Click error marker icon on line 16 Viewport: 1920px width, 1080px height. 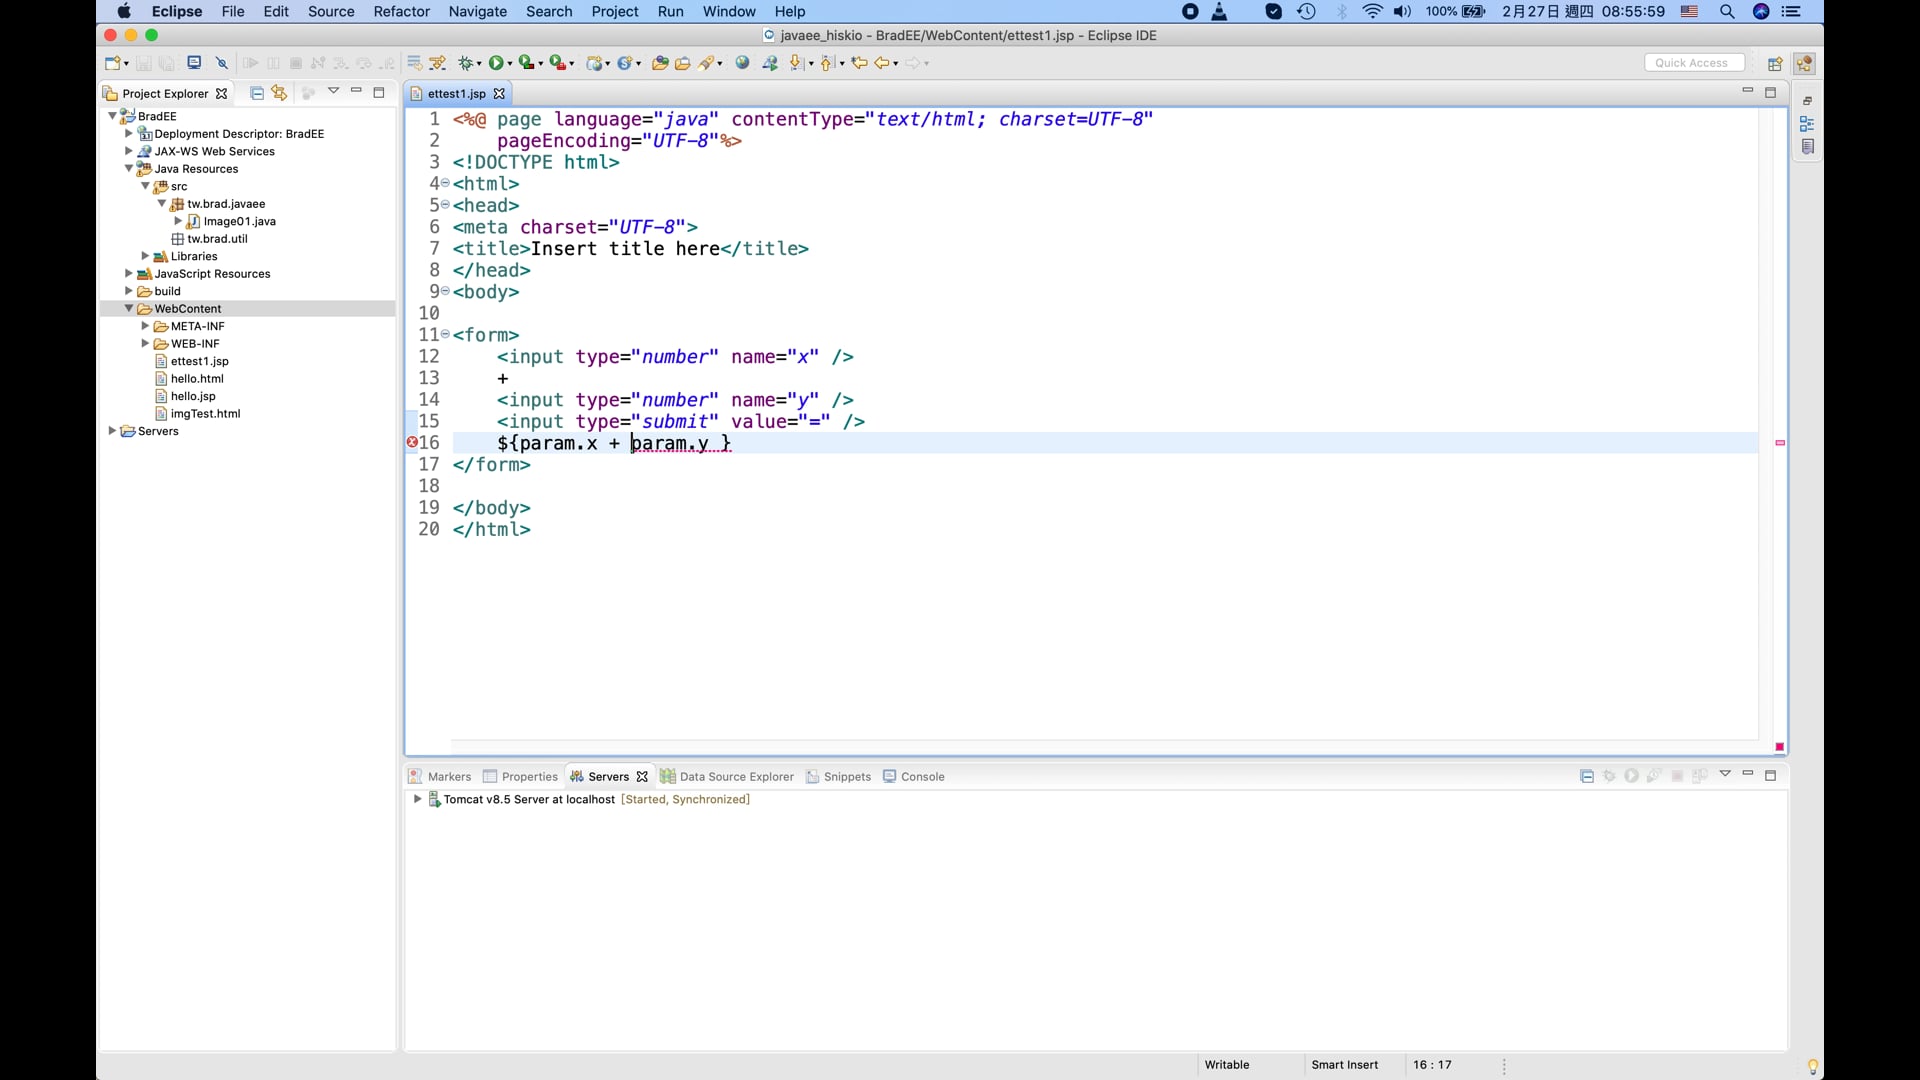pyautogui.click(x=412, y=443)
